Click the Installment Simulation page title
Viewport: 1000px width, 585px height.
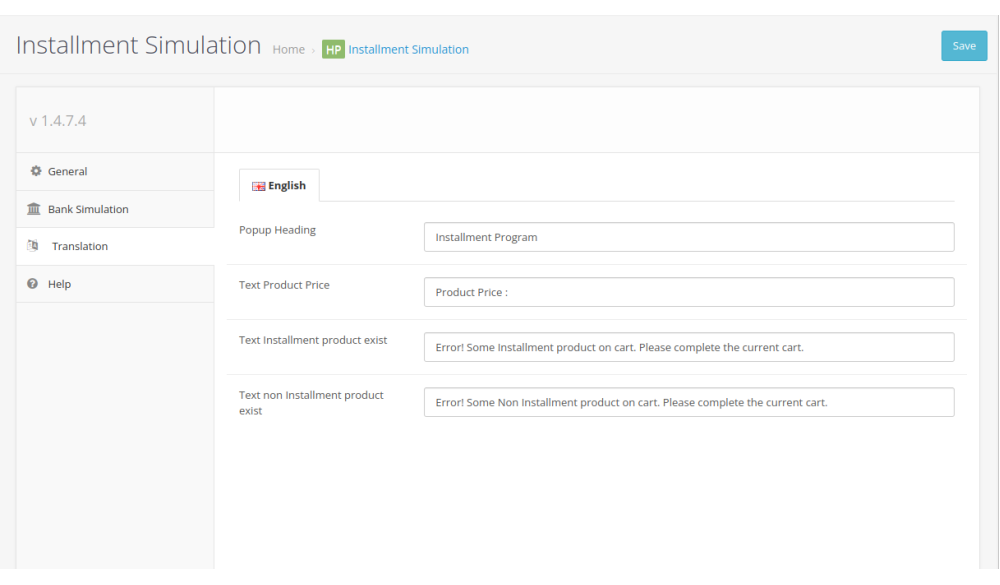[138, 46]
